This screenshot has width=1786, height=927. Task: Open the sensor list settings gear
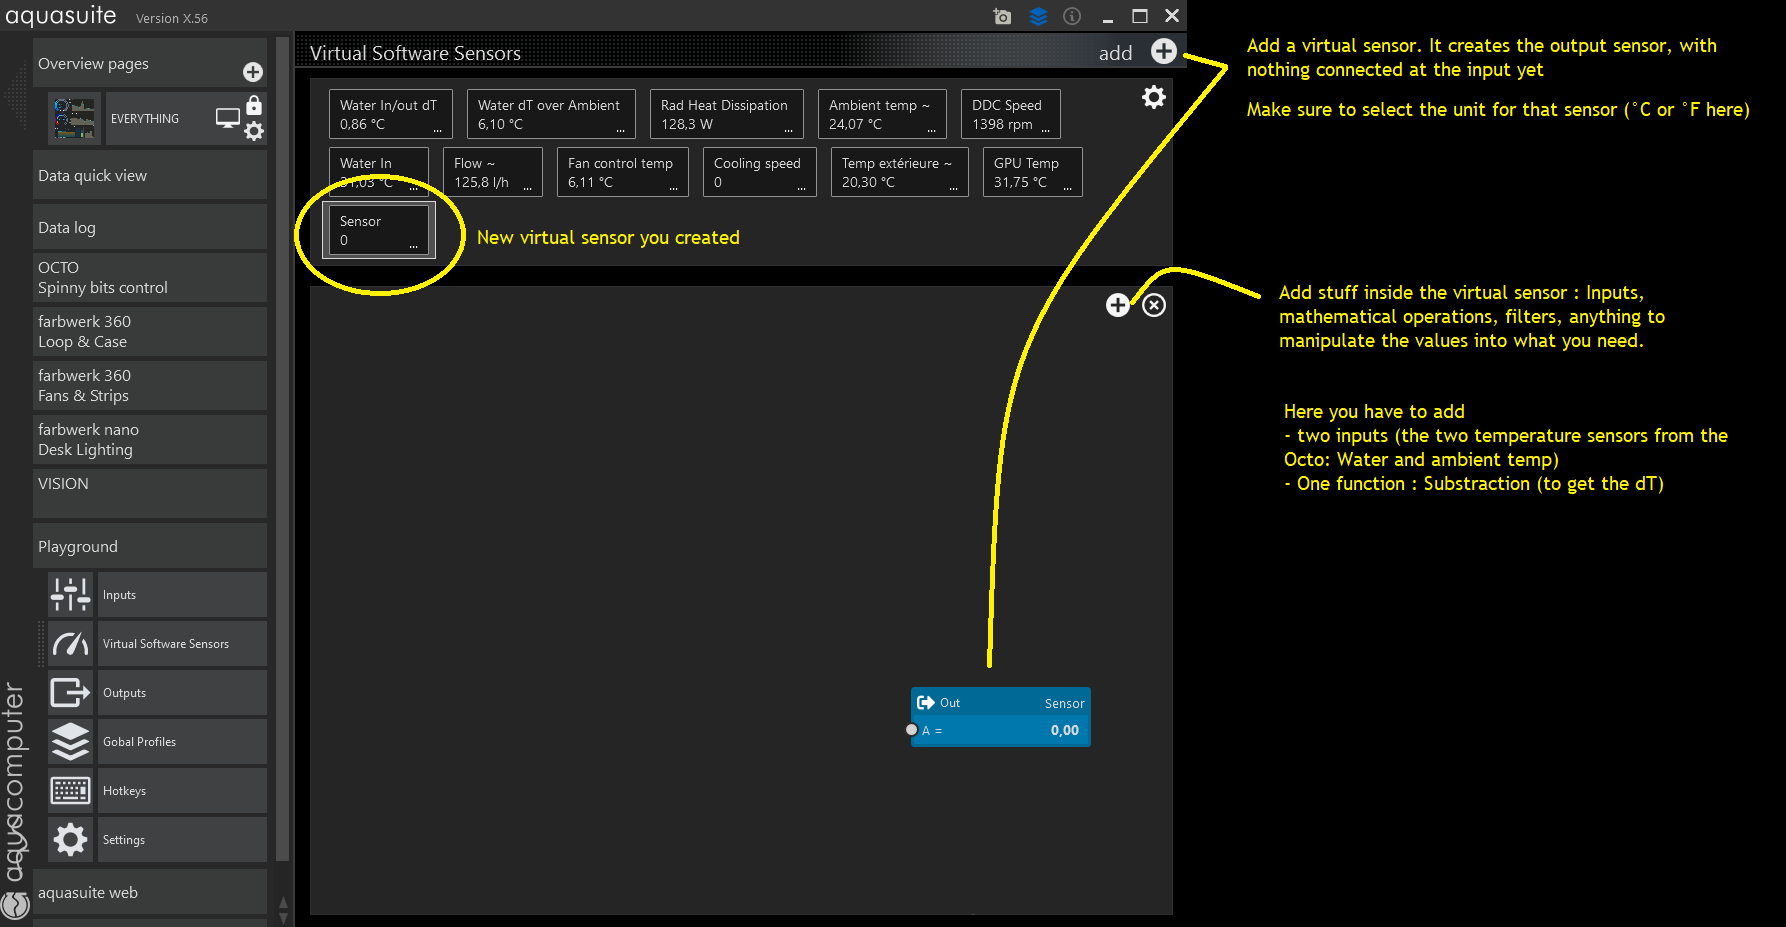click(1154, 97)
